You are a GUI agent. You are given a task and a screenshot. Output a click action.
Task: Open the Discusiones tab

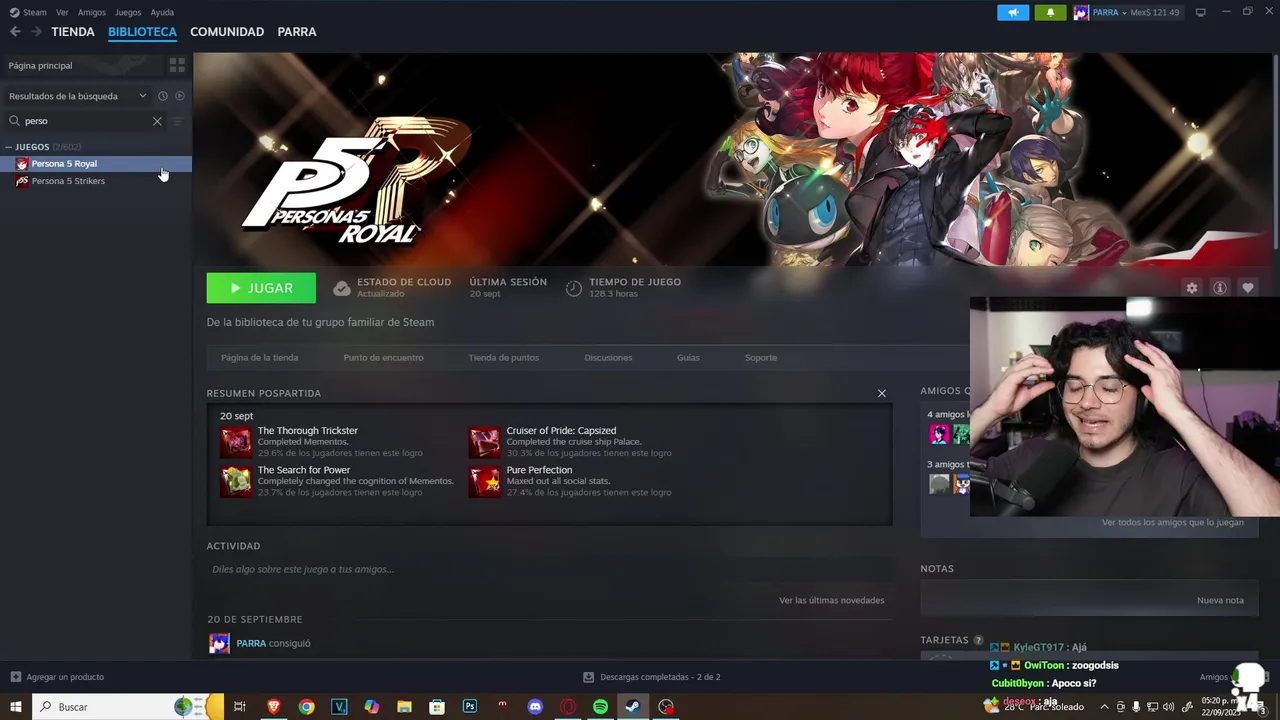point(608,358)
